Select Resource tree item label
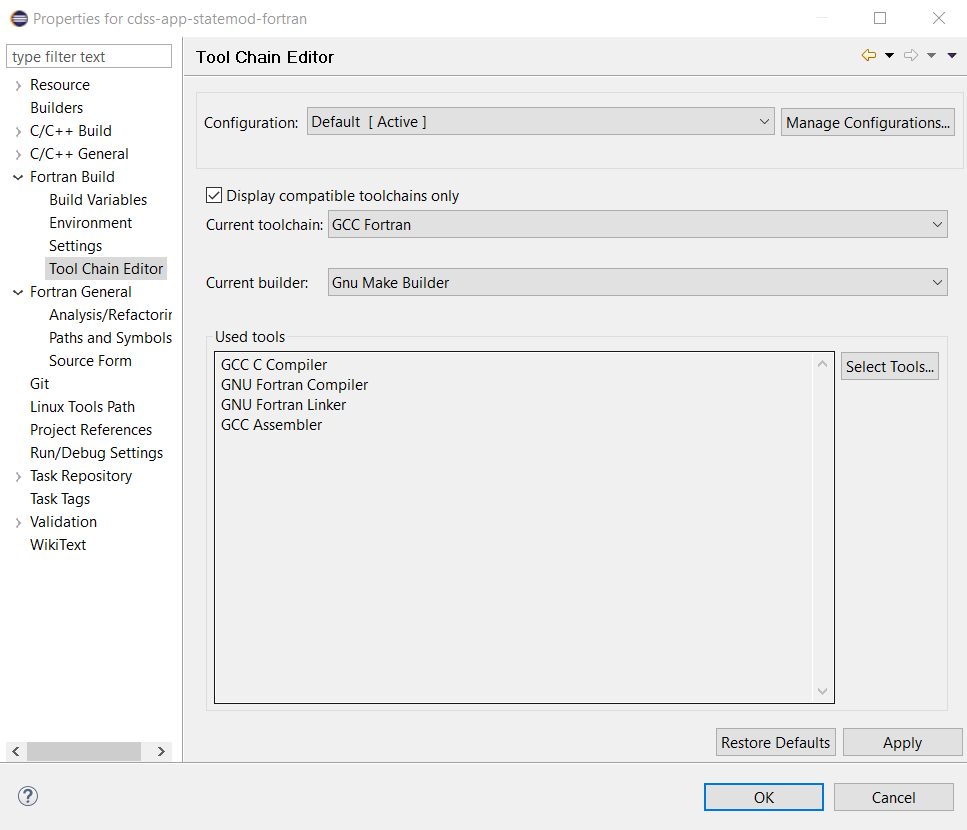Image resolution: width=967 pixels, height=830 pixels. tap(60, 85)
